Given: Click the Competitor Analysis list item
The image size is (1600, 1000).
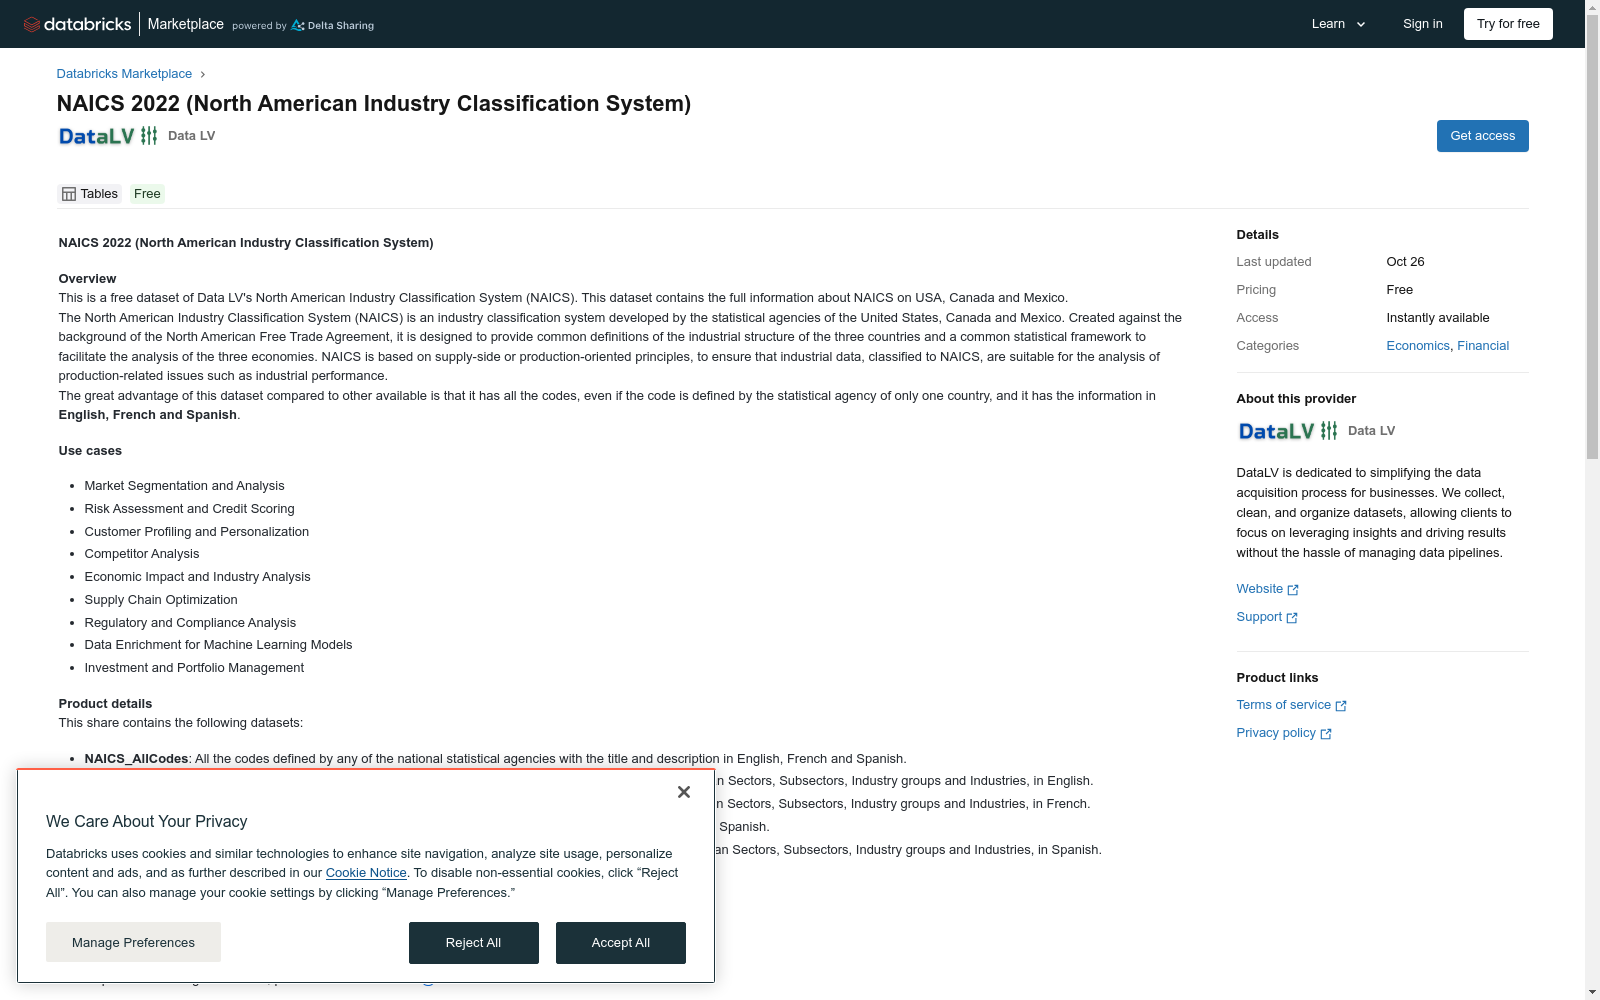Looking at the screenshot, I should tap(142, 554).
